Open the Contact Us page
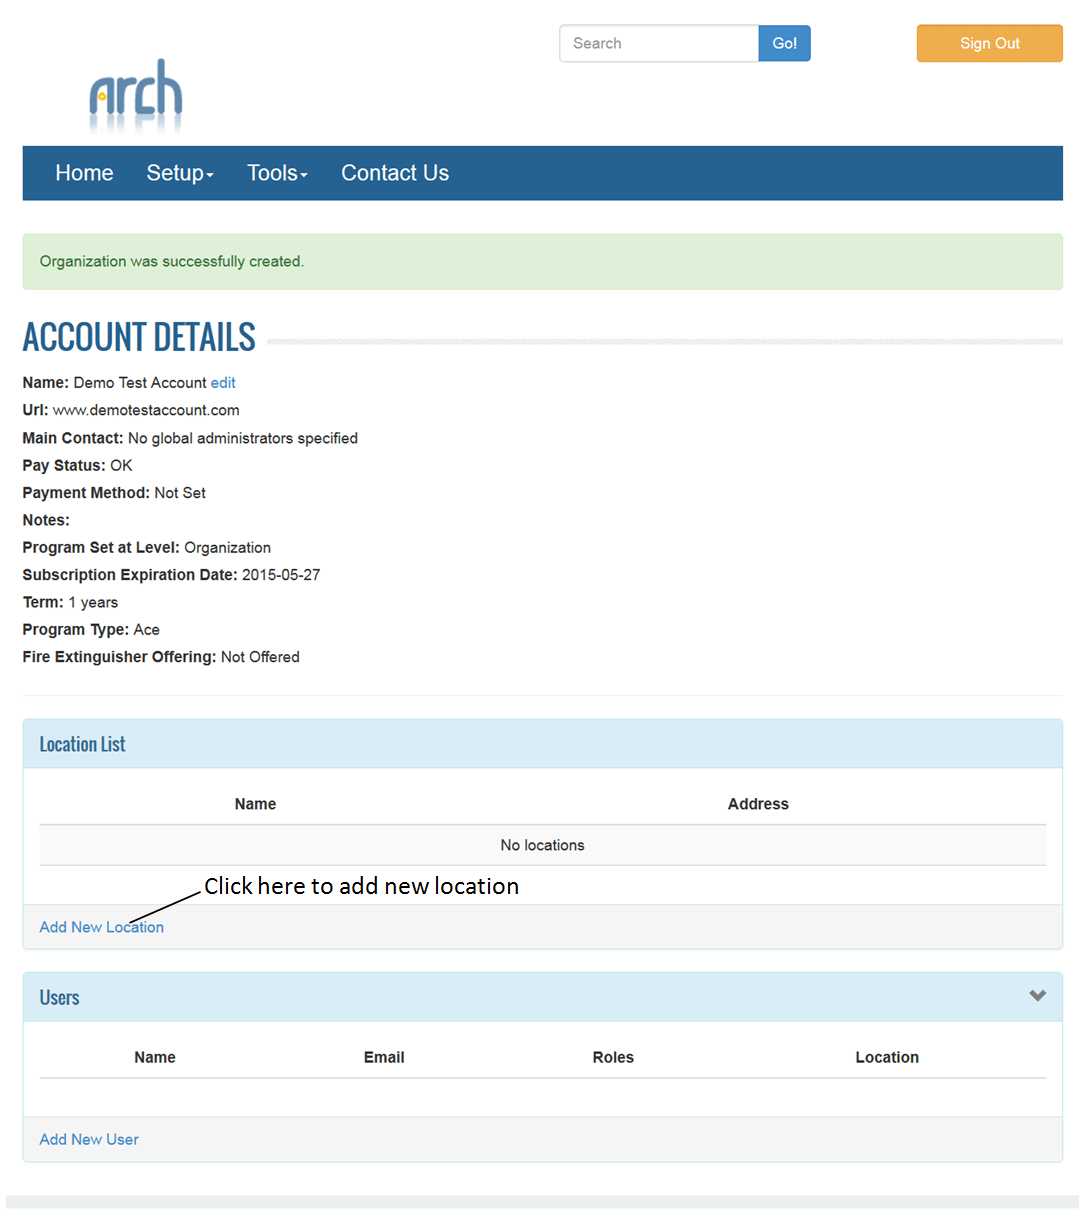Screen dimensions: 1083x1228 tap(395, 173)
